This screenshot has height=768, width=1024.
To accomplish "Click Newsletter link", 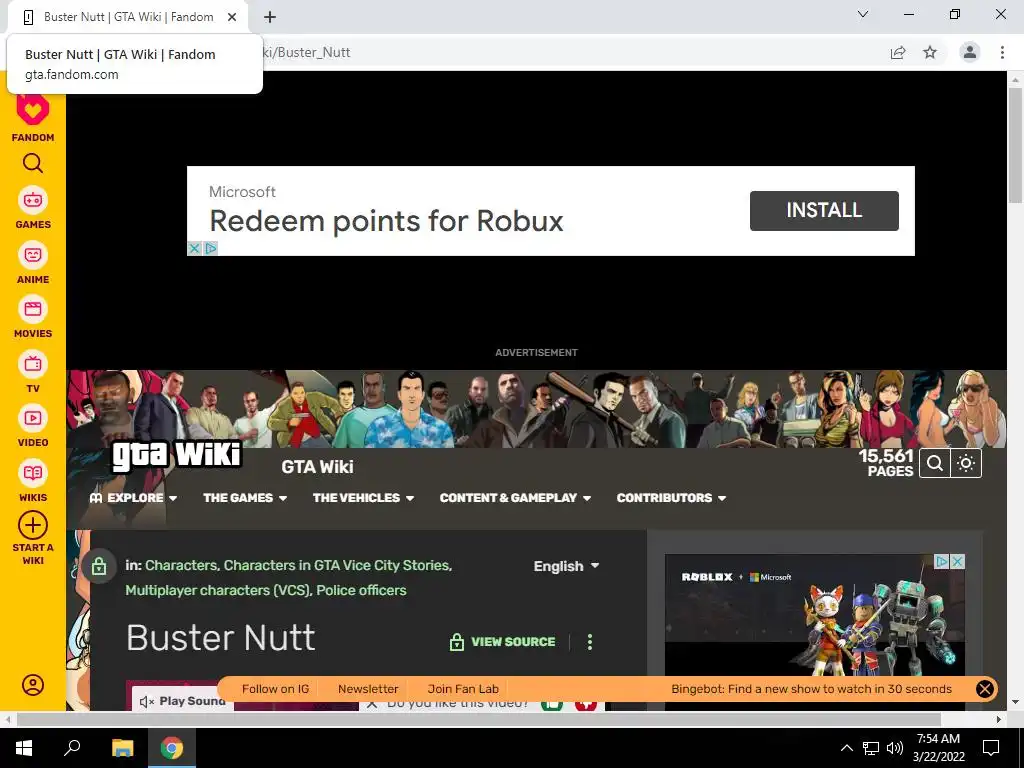I will click(368, 689).
